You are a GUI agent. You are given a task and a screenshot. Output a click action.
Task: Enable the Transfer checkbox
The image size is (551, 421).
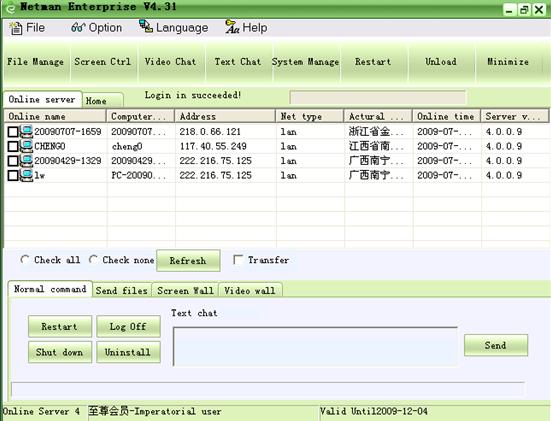238,260
